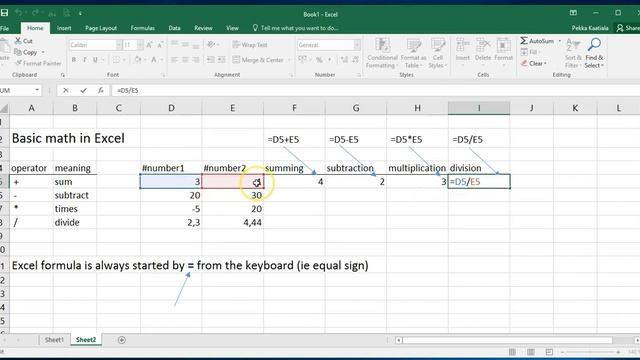Open the font name dropdown

coord(118,45)
